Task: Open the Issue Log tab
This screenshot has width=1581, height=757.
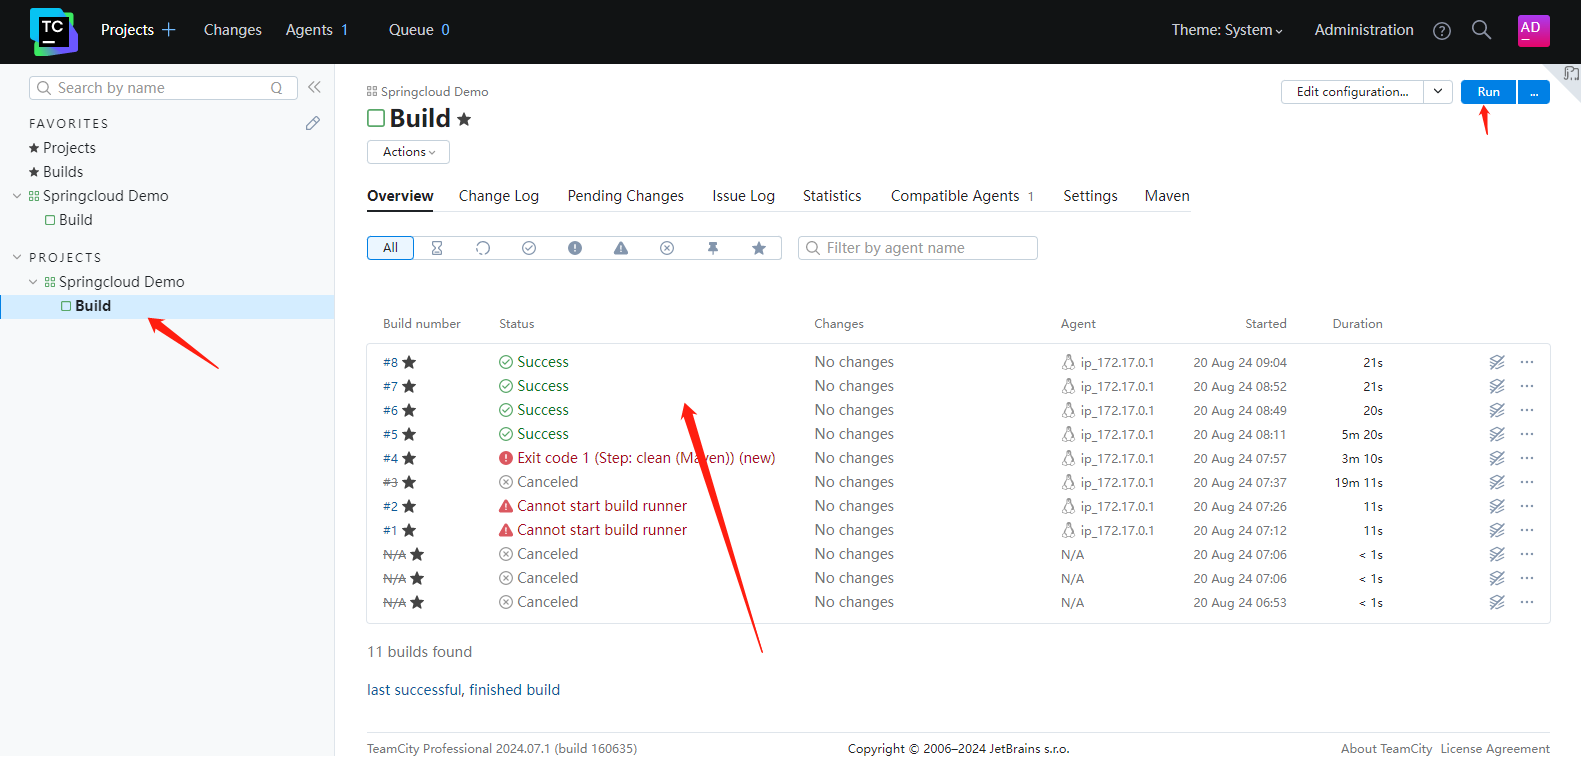Action: 743,196
